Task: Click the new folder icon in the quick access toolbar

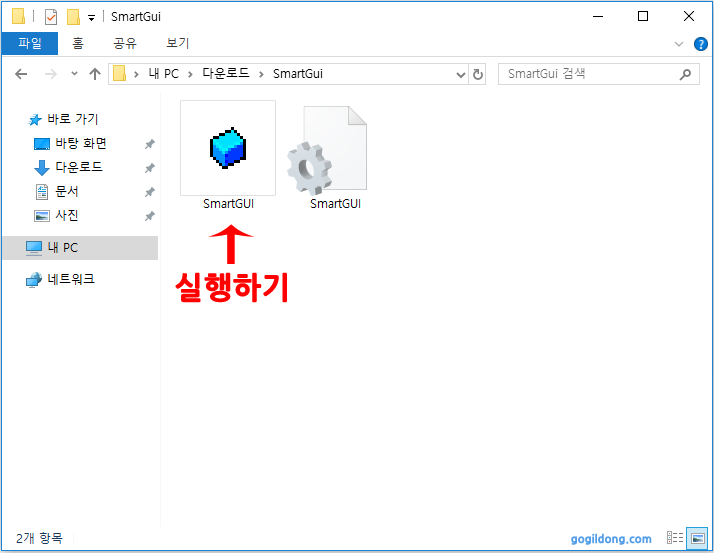Action: coord(73,17)
